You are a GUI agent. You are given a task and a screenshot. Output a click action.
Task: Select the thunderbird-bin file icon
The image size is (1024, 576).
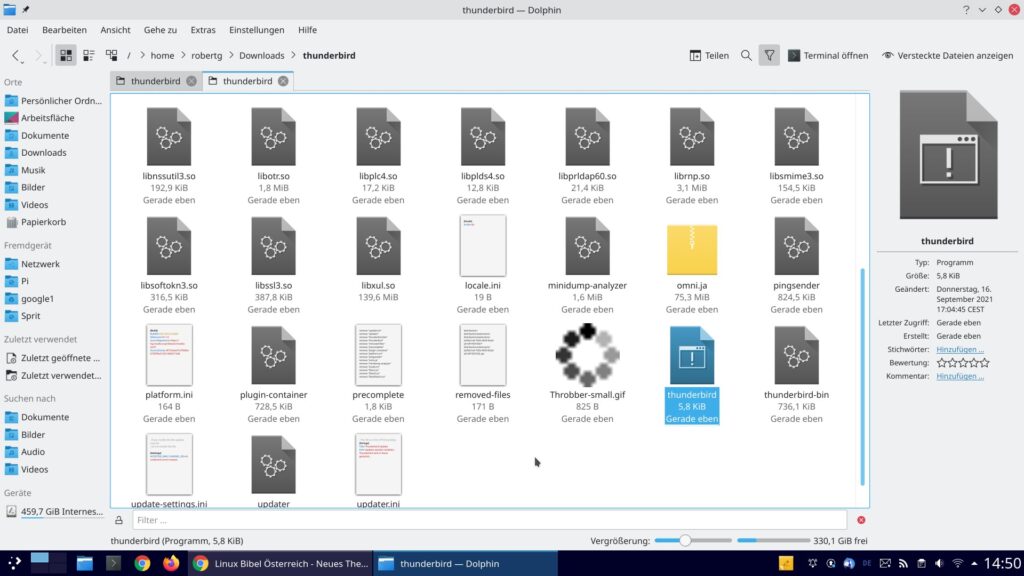796,355
